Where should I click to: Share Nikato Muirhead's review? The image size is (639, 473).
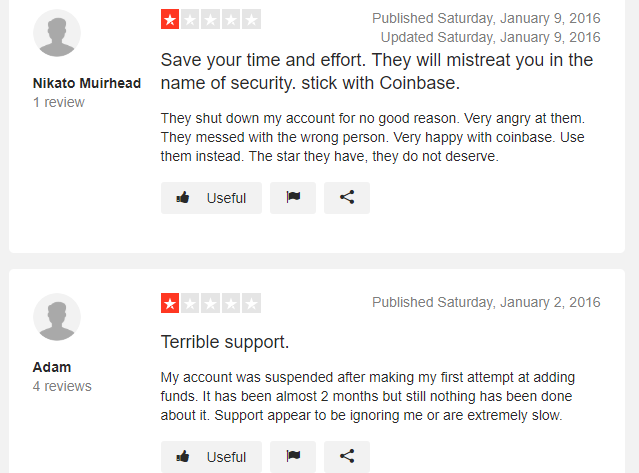[347, 198]
